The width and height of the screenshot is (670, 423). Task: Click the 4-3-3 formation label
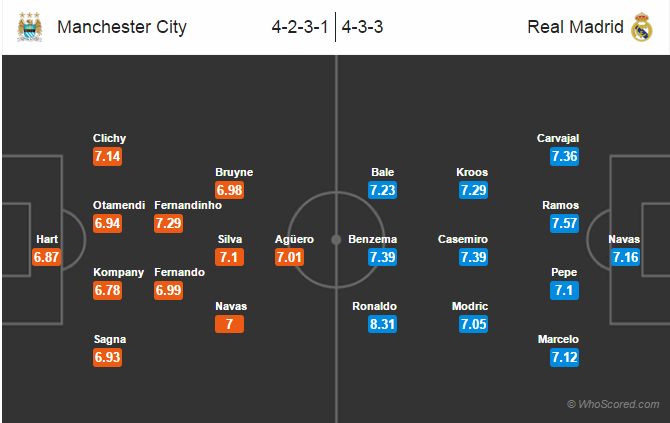coord(362,27)
